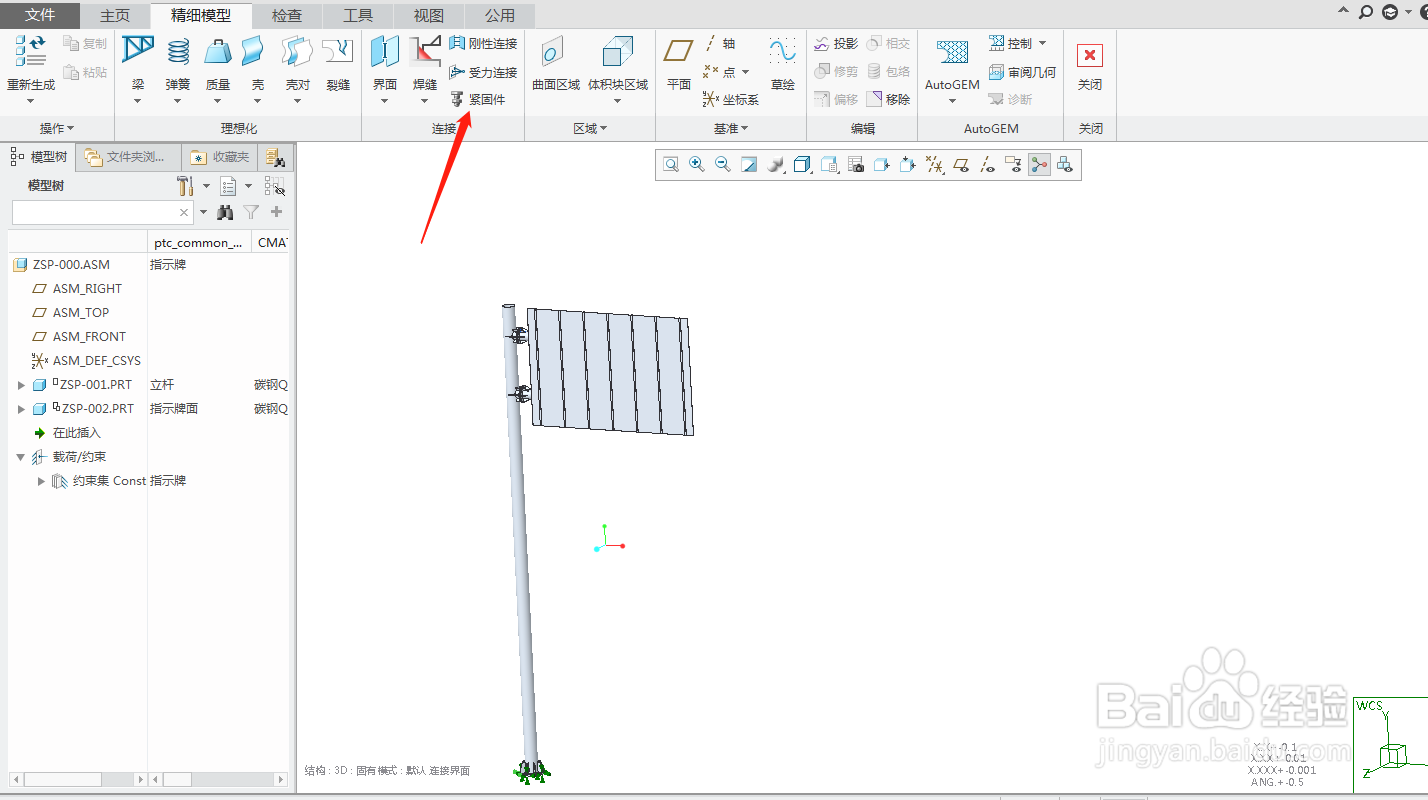Click the Refit view icon in graphics toolbar

click(x=671, y=165)
